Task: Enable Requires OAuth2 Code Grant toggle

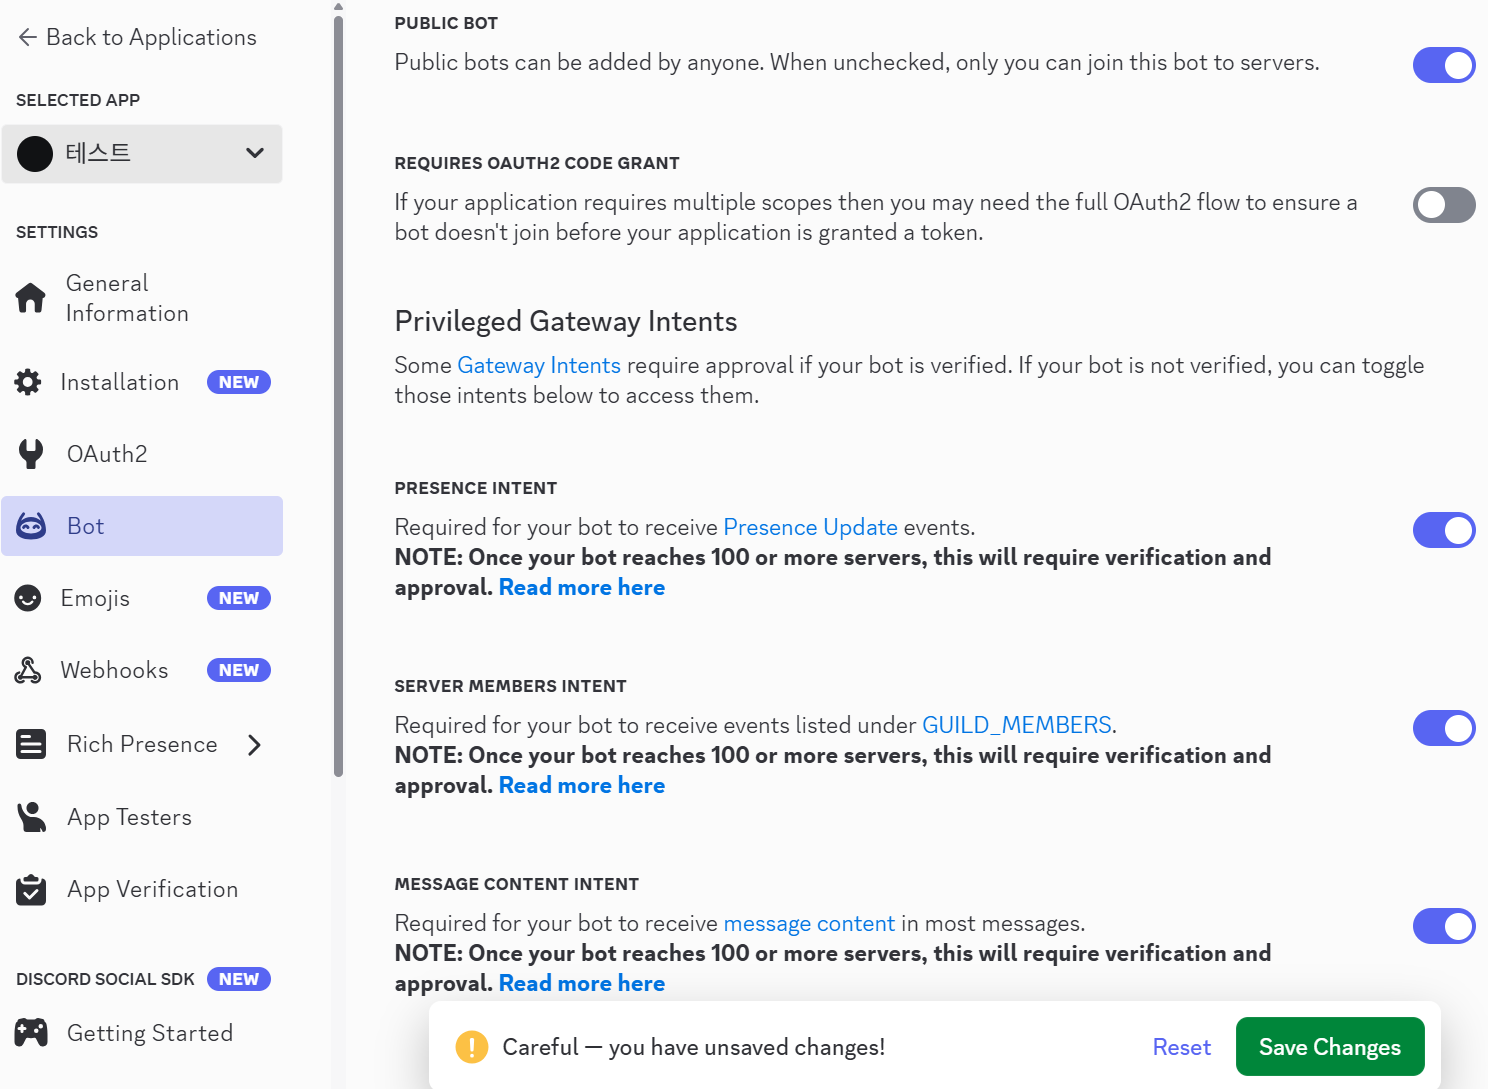Action: 1443,205
